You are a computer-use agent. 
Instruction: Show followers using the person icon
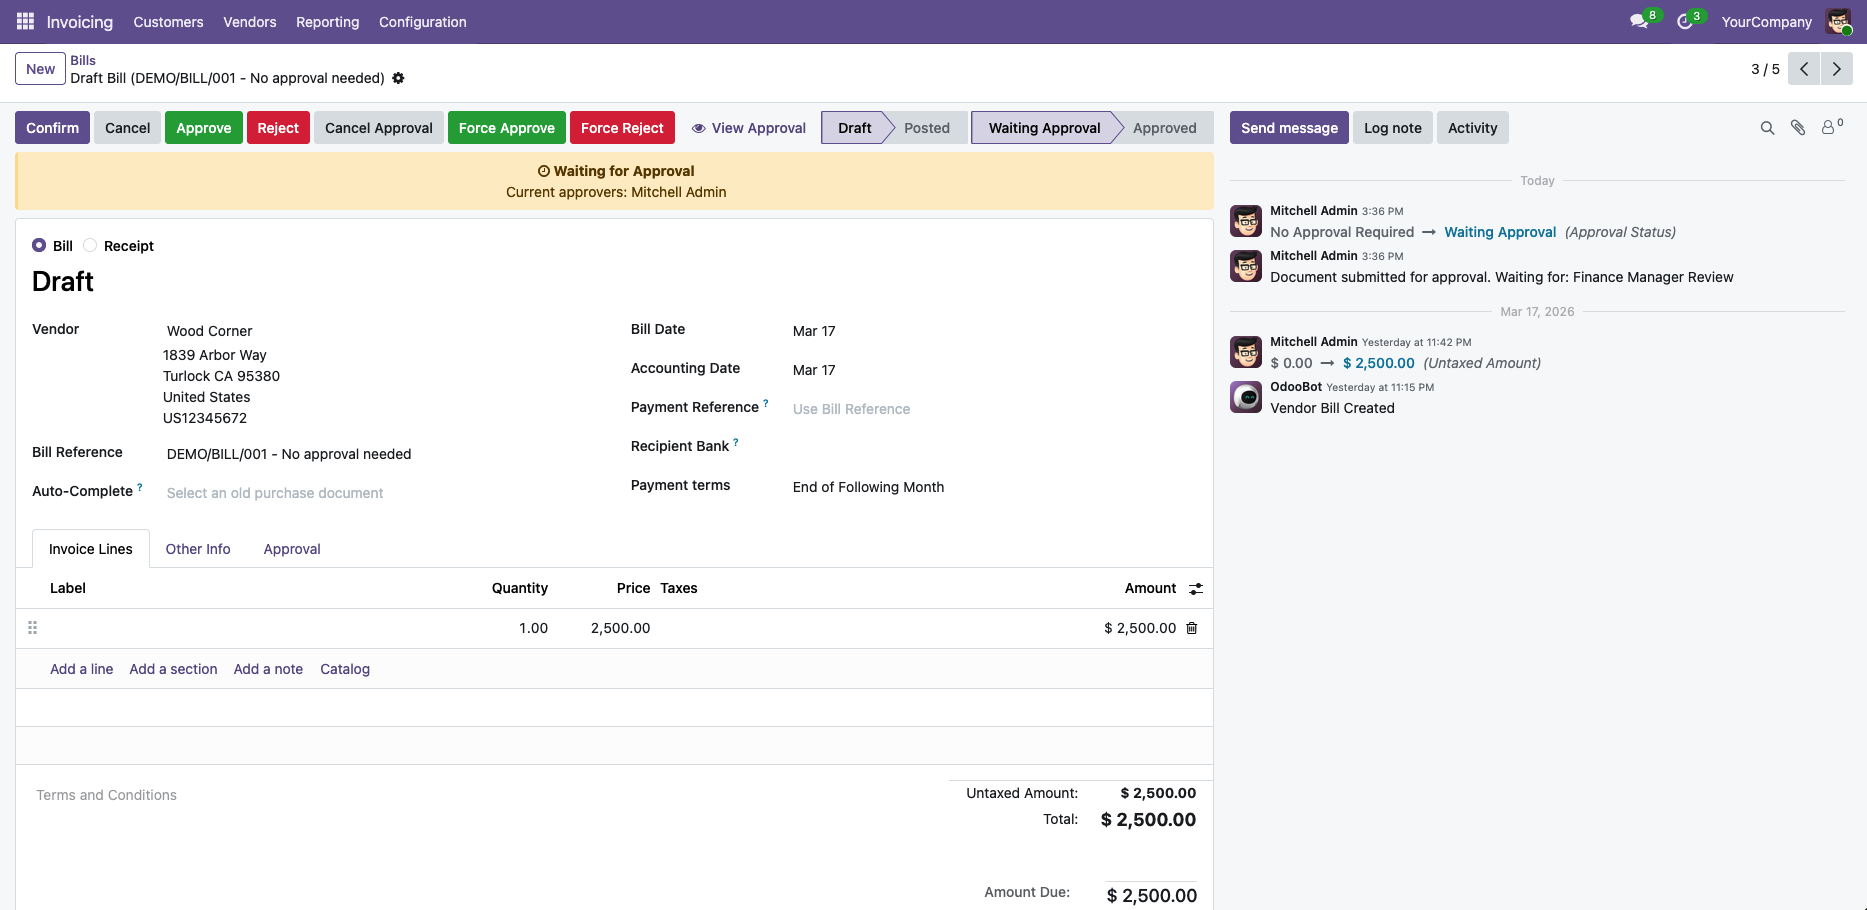tap(1829, 128)
